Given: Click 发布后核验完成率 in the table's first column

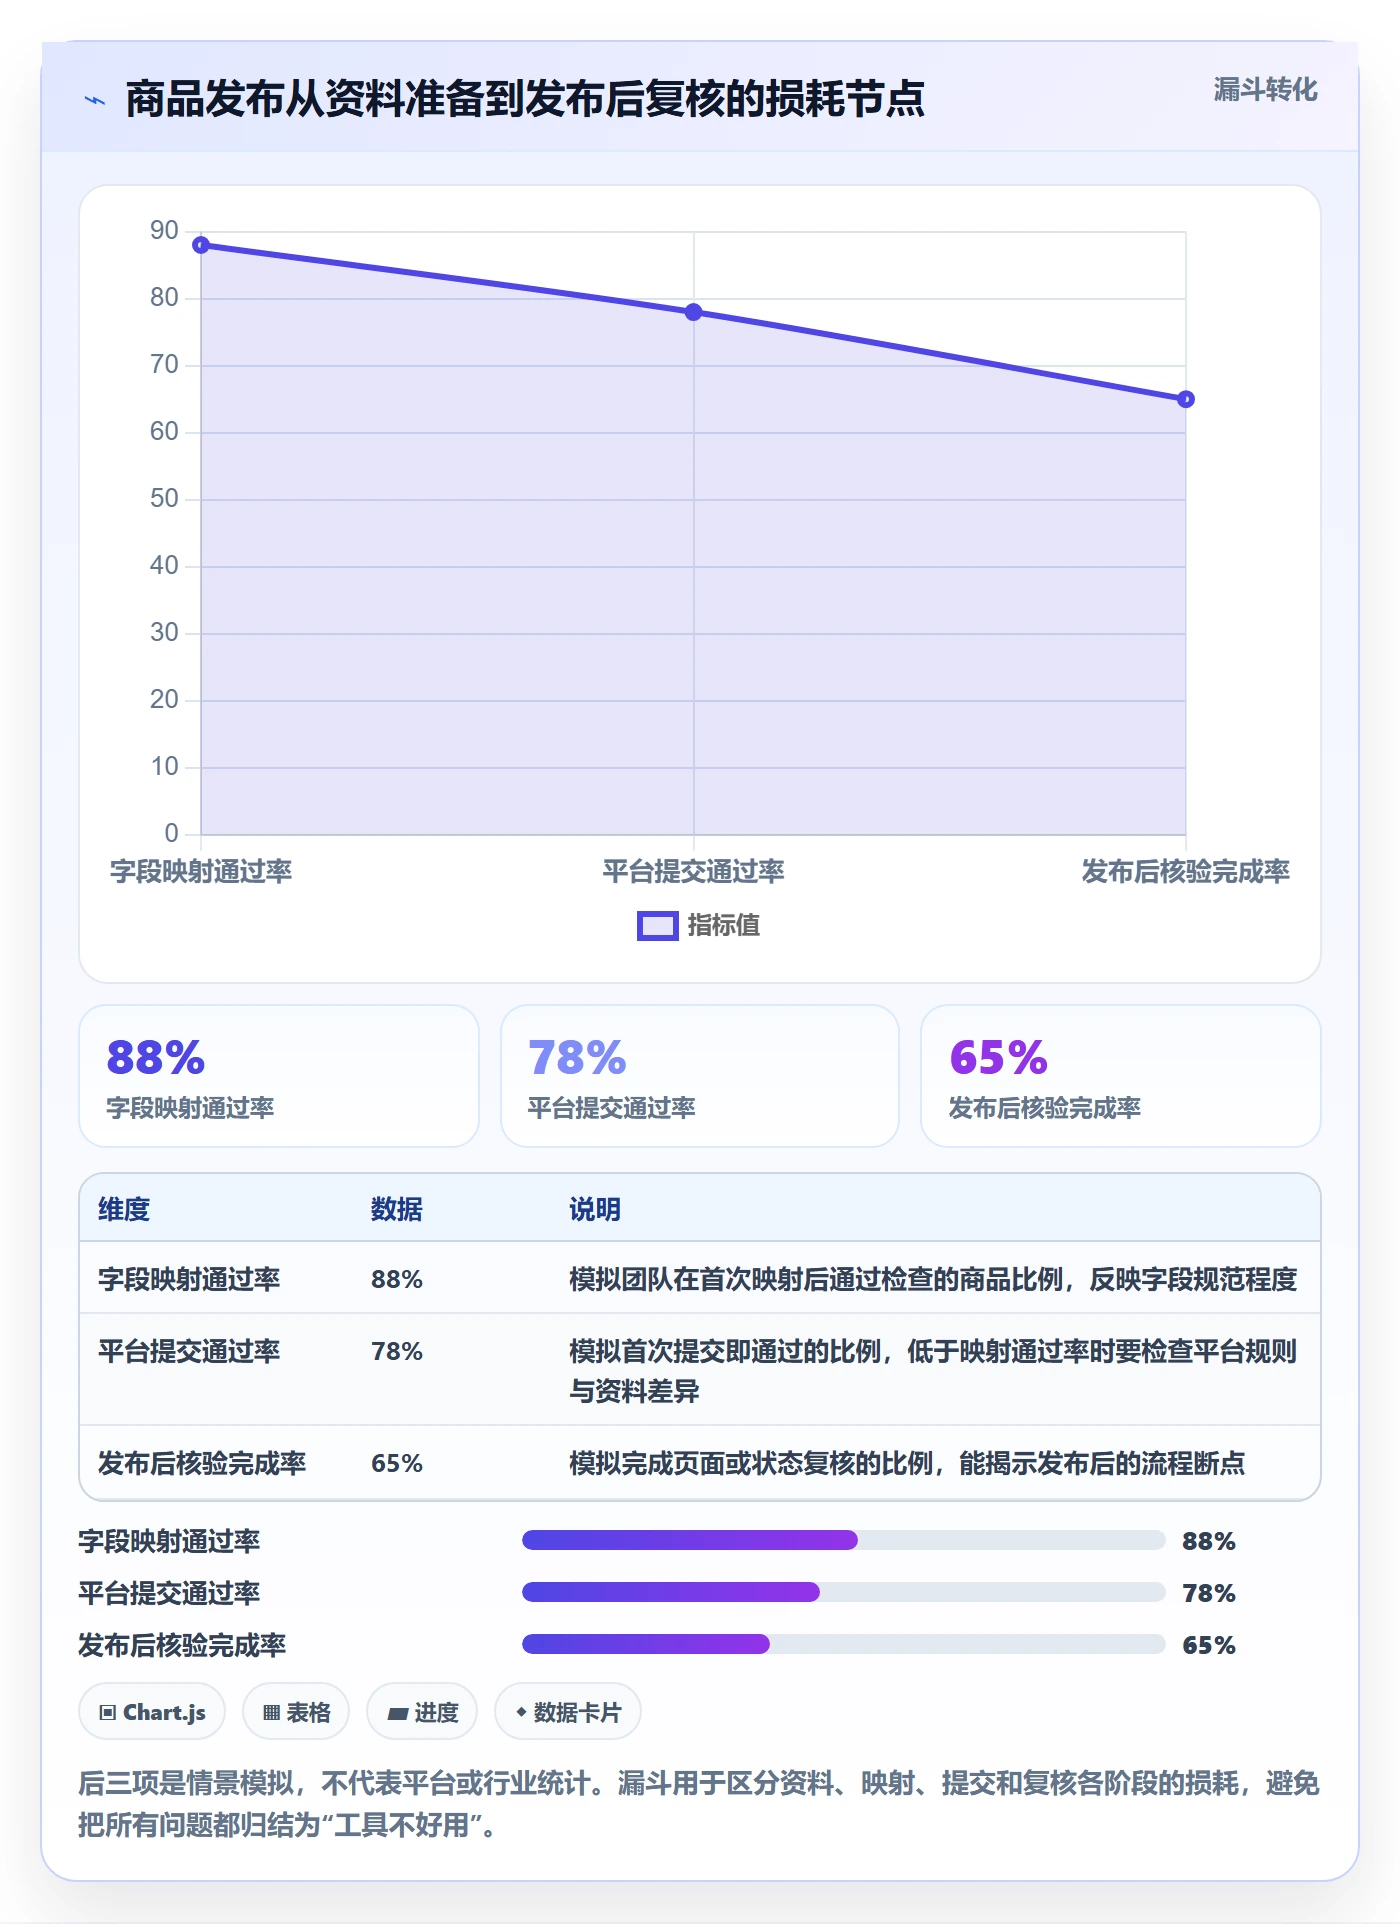Looking at the screenshot, I should click(202, 1463).
